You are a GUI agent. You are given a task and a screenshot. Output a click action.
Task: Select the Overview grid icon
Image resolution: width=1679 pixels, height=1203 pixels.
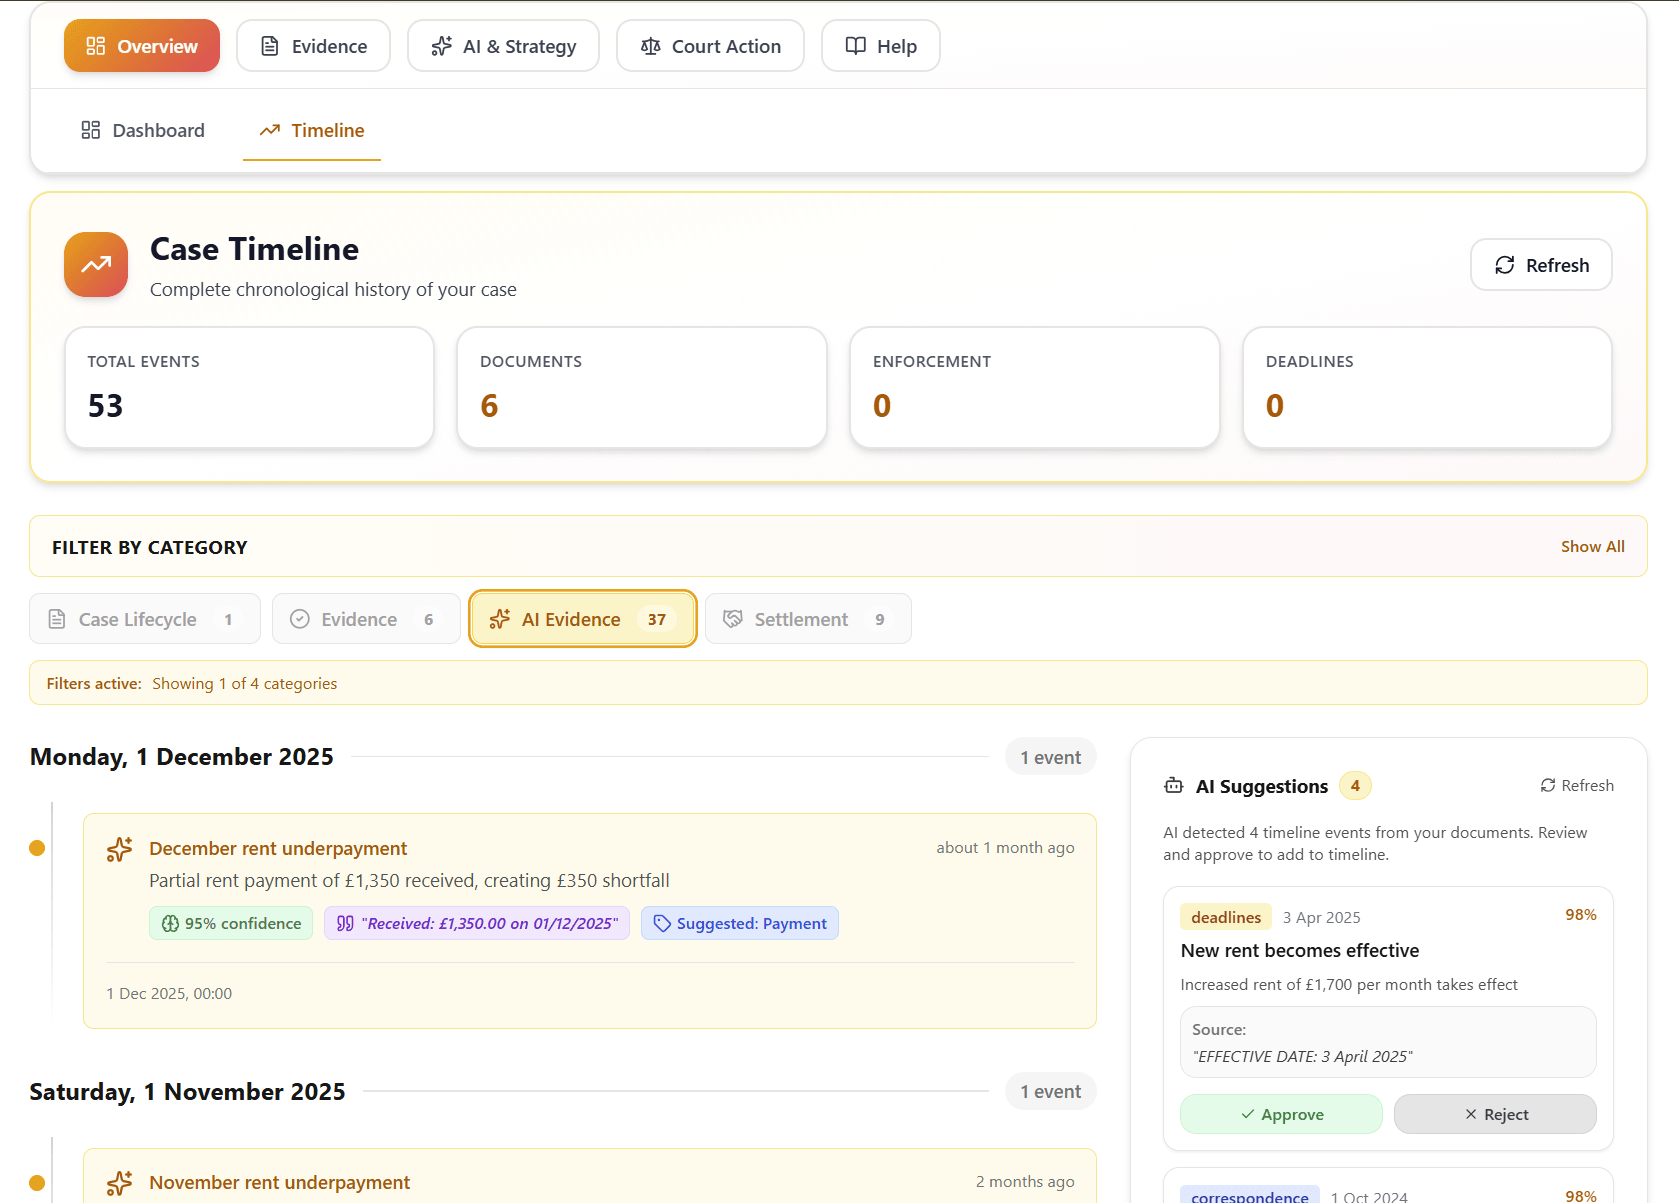tap(96, 45)
